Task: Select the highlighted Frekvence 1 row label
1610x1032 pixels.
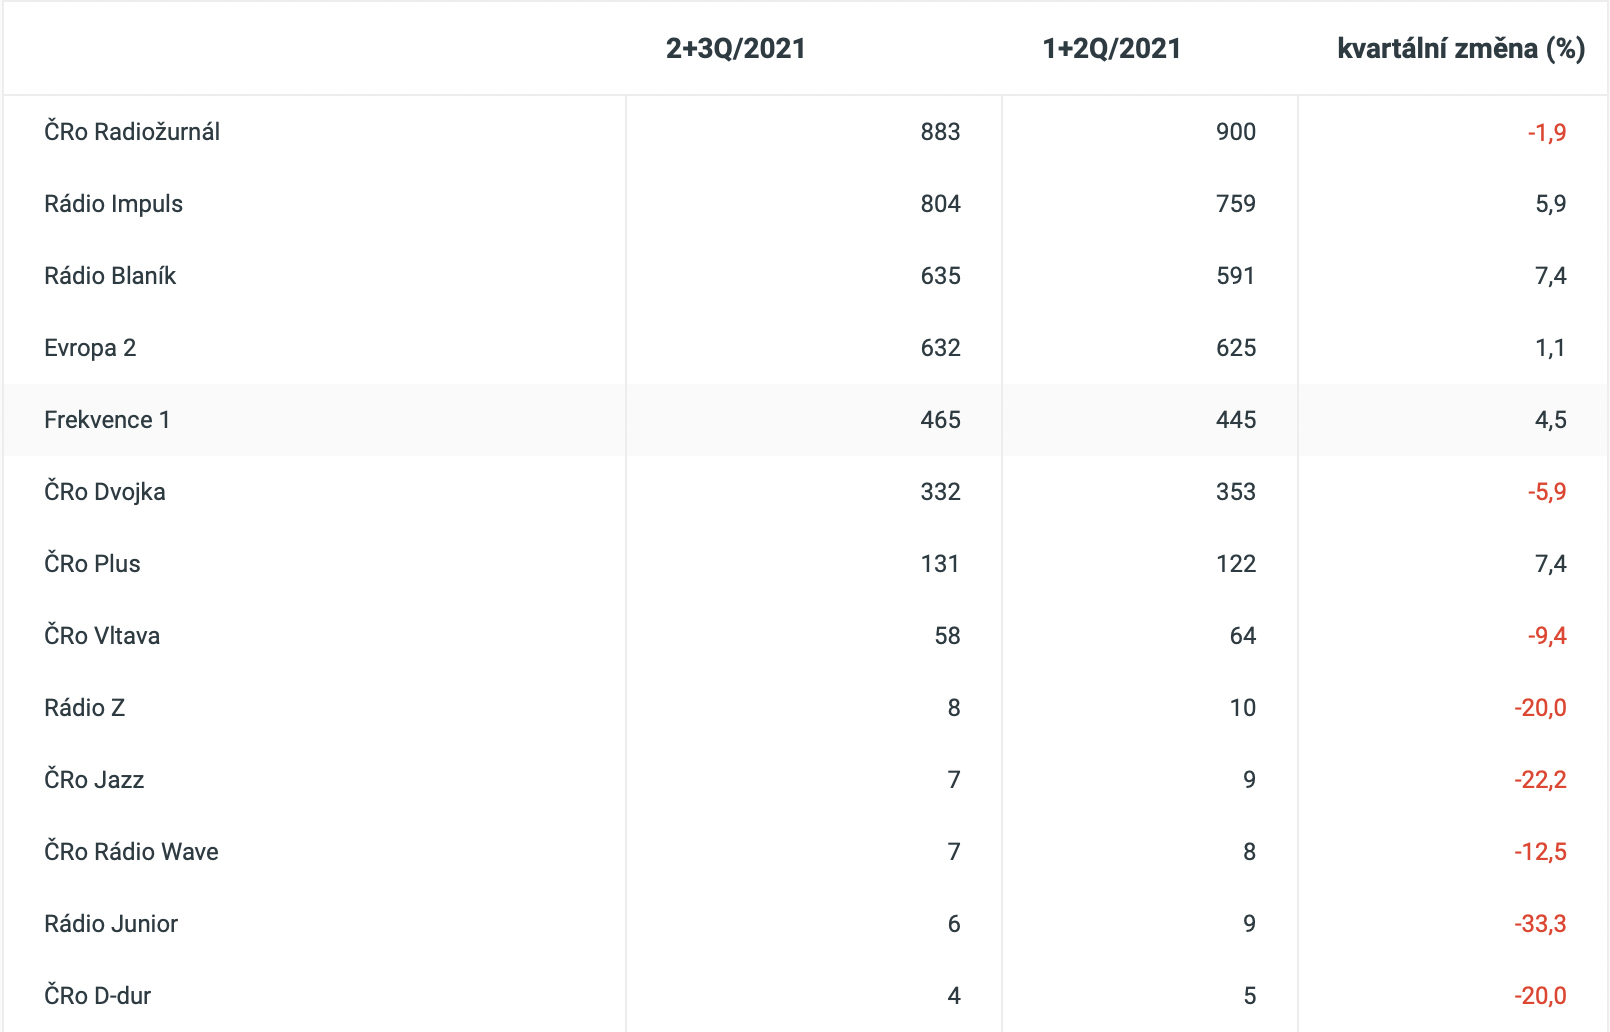Action: [107, 420]
